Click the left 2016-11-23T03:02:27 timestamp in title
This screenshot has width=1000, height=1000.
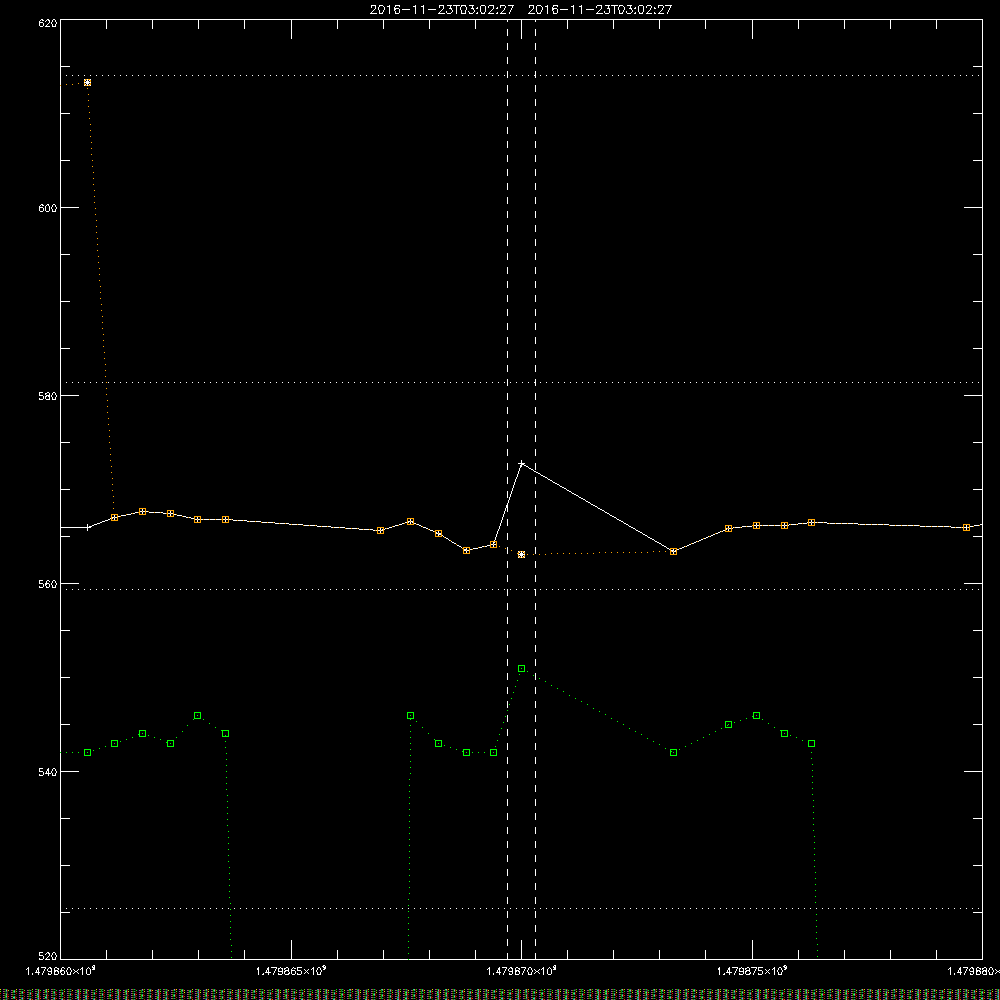tap(442, 10)
